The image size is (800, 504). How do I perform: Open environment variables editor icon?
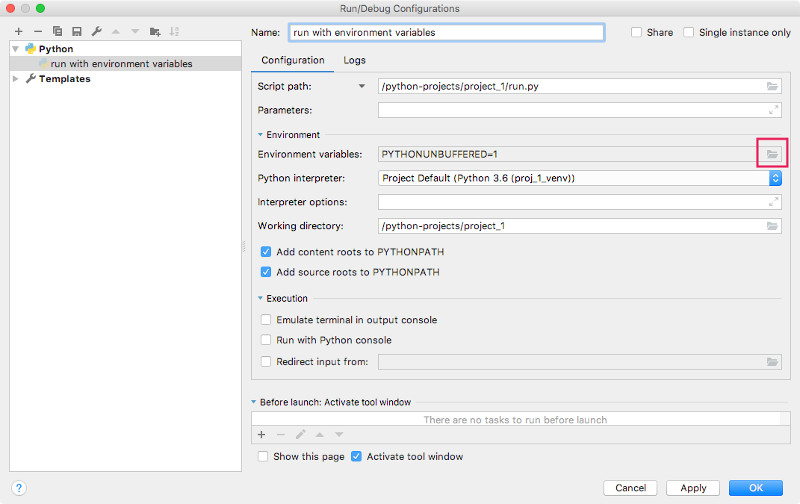[772, 154]
